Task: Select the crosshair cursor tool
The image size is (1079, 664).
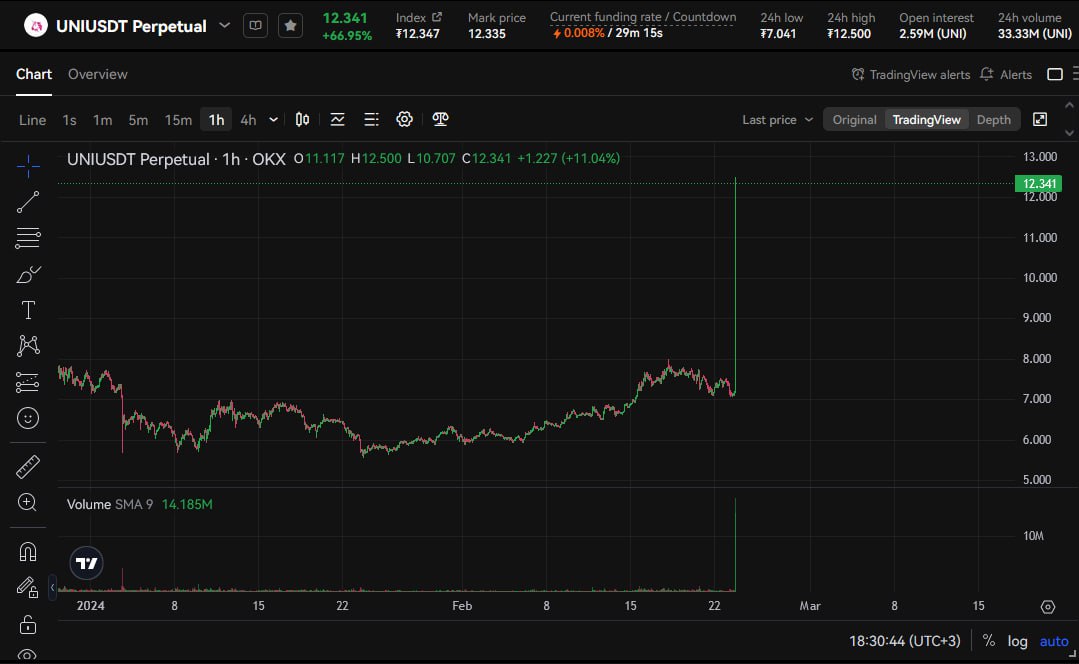Action: (28, 166)
